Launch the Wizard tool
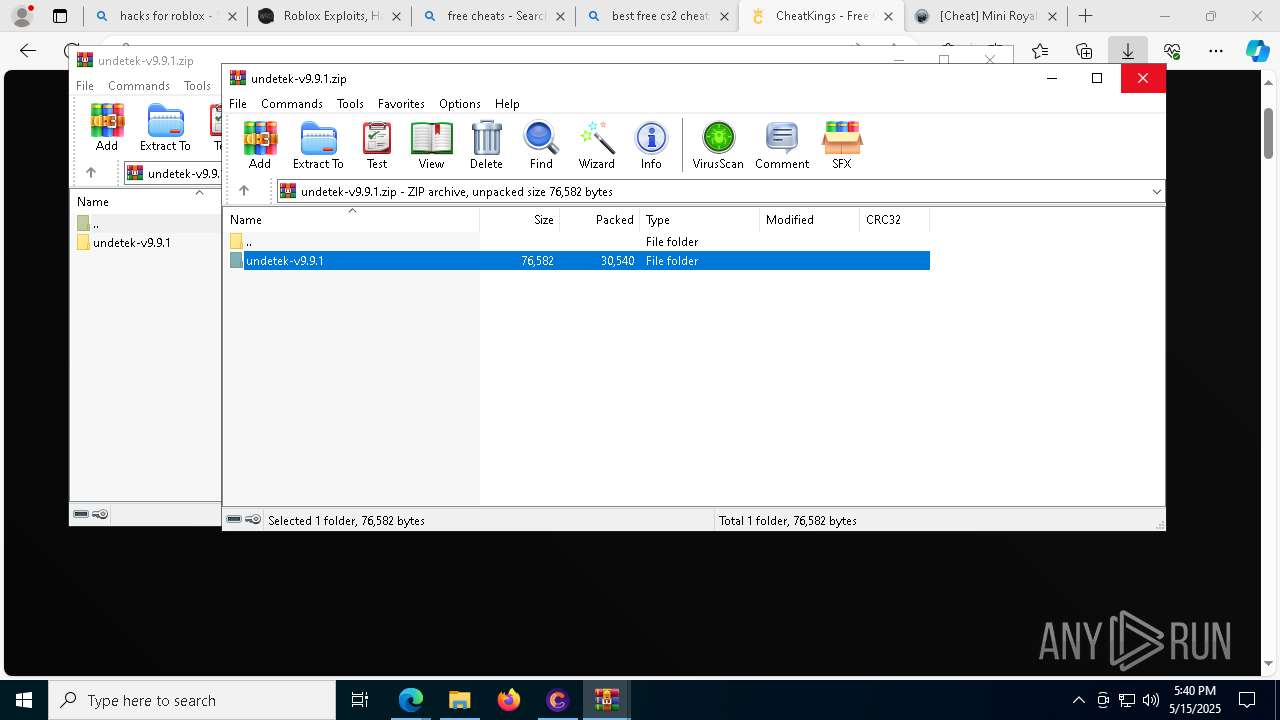Image resolution: width=1280 pixels, height=720 pixels. (x=596, y=145)
